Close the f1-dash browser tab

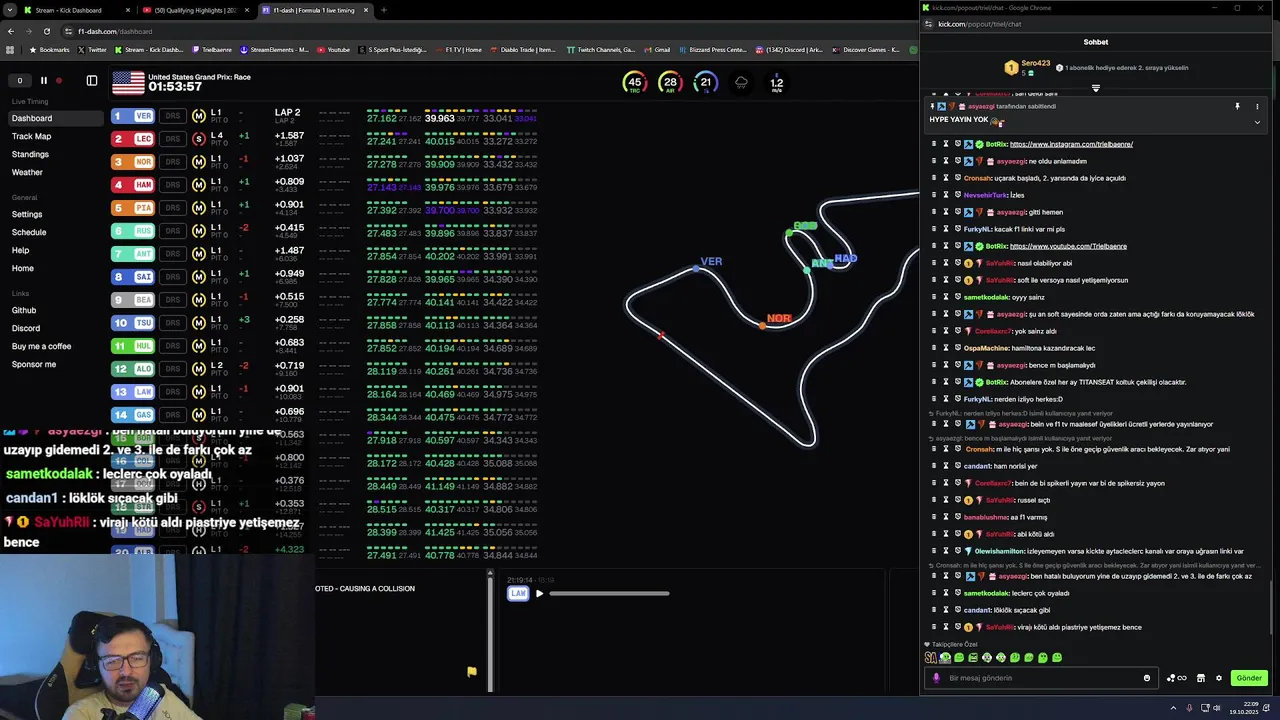[366, 10]
